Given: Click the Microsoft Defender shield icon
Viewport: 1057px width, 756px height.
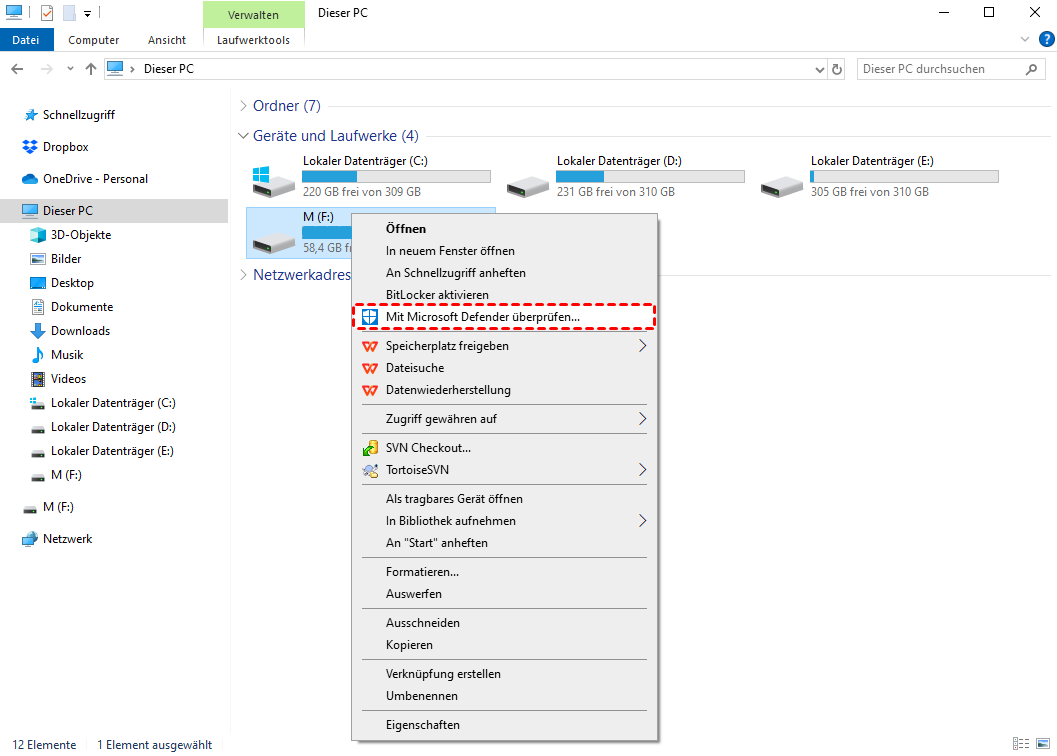Looking at the screenshot, I should point(370,317).
